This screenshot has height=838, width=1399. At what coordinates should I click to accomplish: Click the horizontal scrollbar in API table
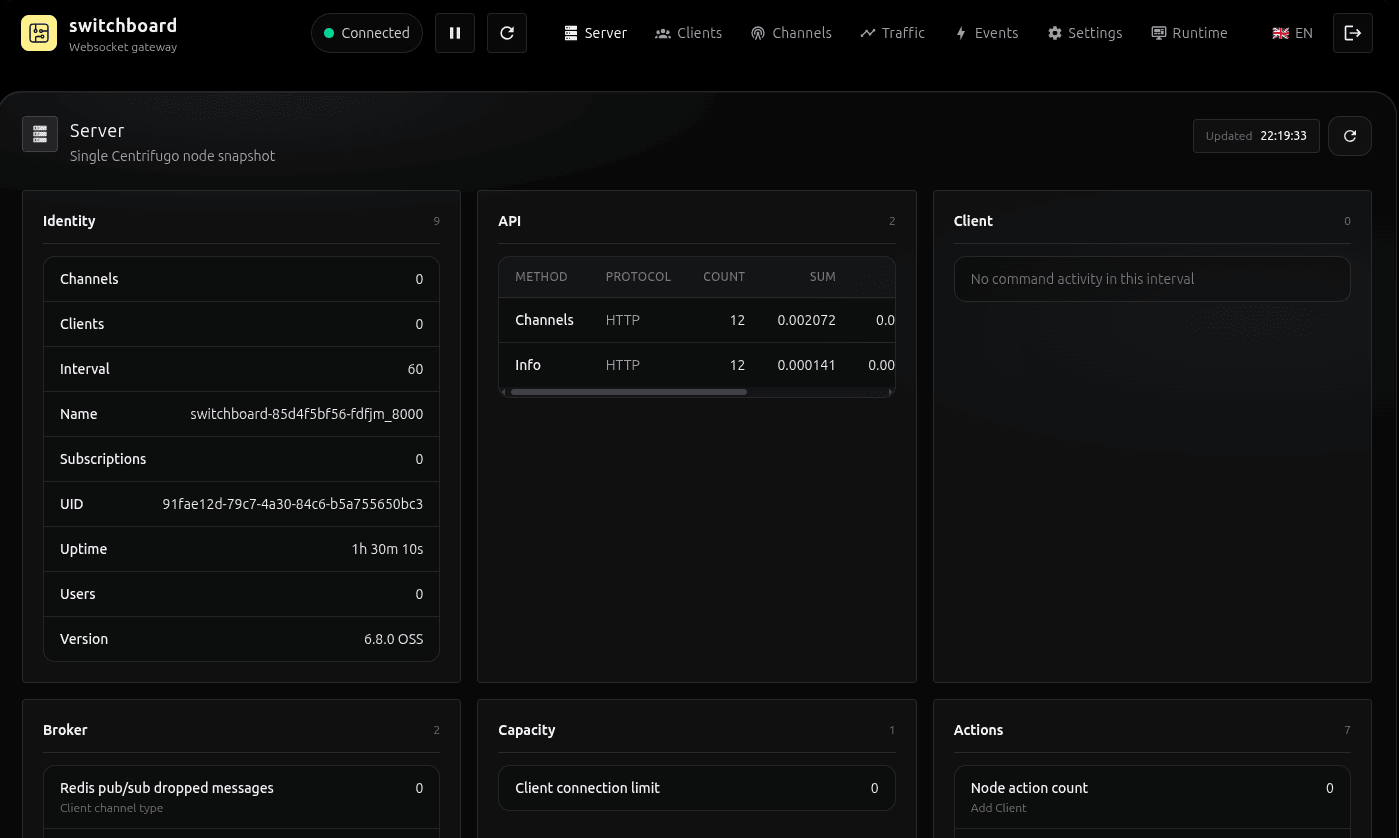(x=629, y=392)
